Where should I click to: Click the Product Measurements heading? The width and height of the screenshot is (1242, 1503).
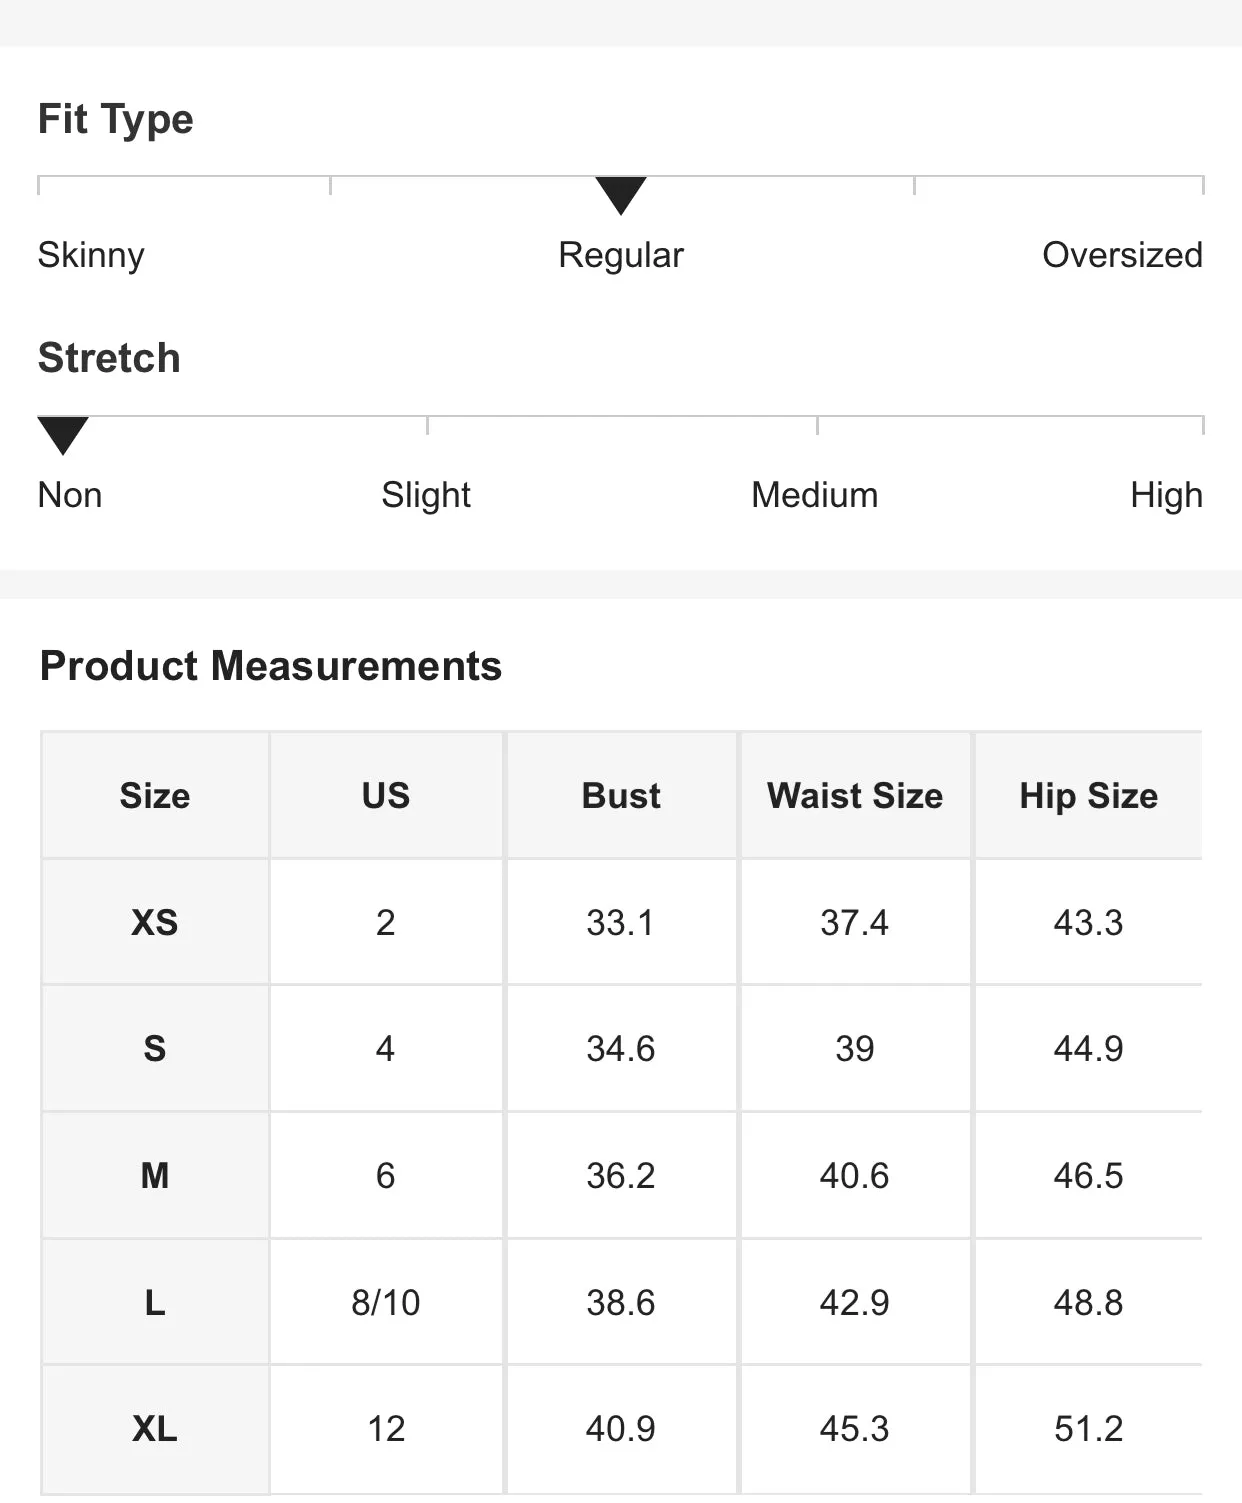point(271,666)
